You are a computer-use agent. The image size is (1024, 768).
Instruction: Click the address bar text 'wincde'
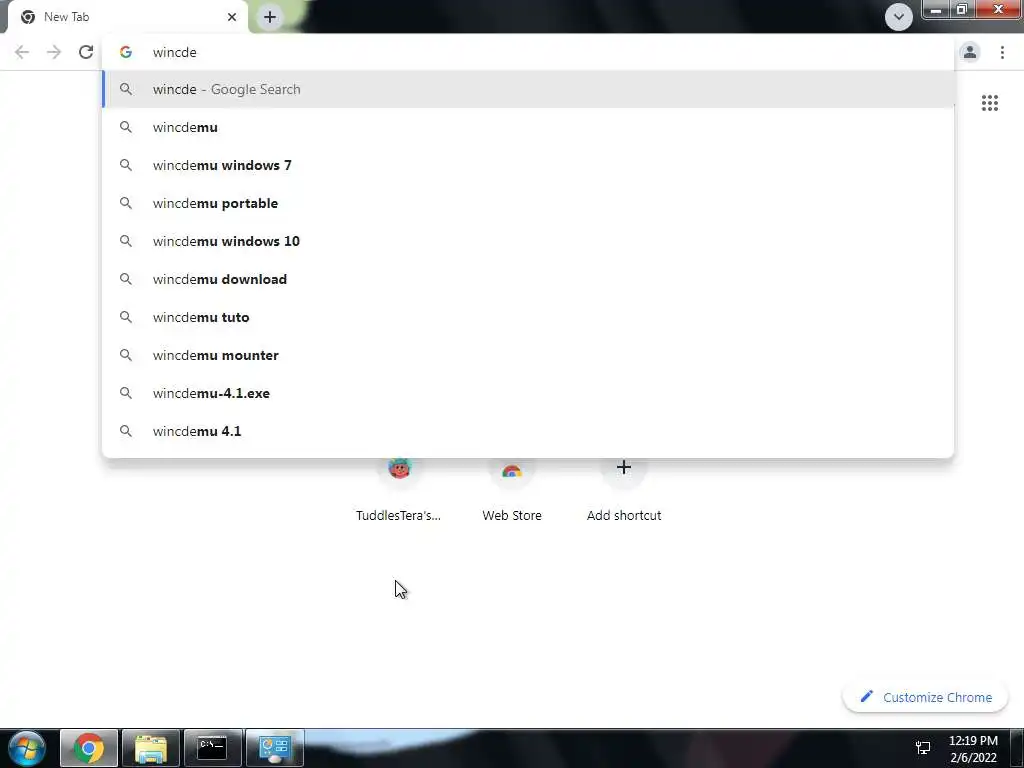(174, 52)
